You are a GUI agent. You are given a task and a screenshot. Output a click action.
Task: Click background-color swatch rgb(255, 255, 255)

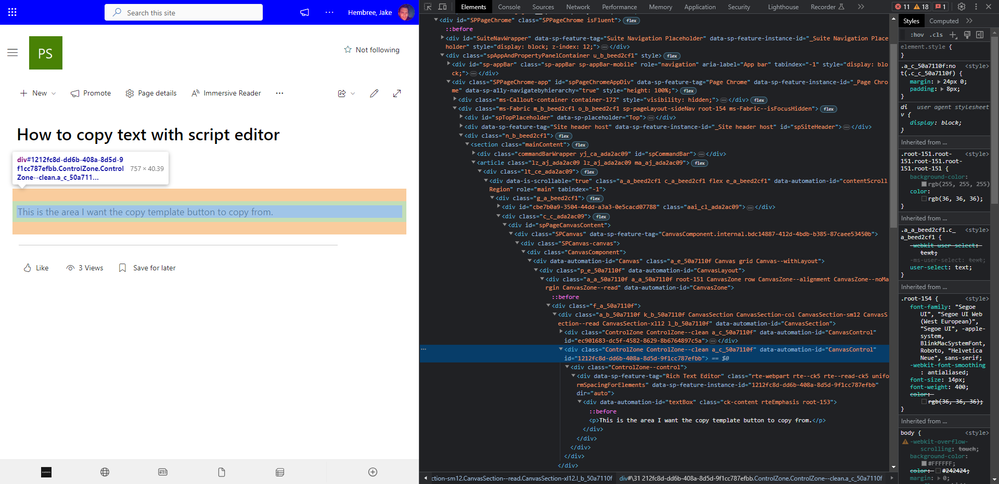point(923,183)
